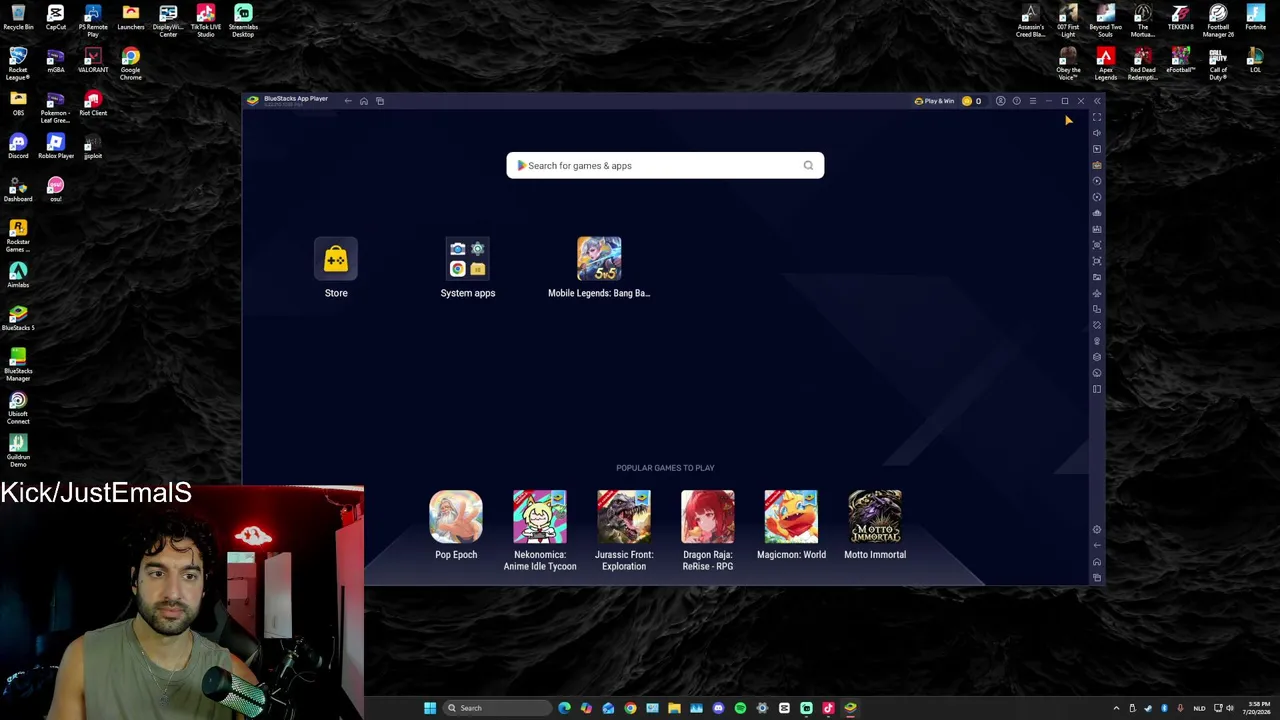Click the search magnifier icon in BlueStacks
1280x720 pixels.
pos(808,166)
